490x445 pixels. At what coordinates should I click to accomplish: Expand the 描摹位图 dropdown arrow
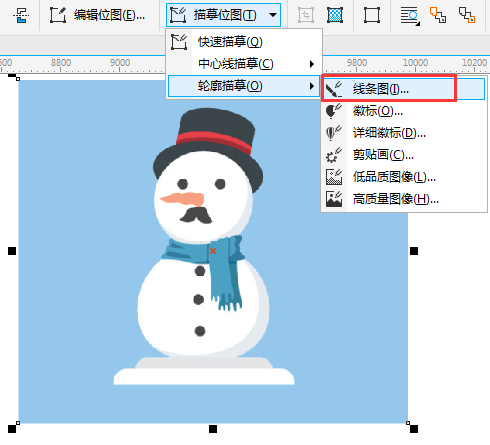tap(273, 15)
